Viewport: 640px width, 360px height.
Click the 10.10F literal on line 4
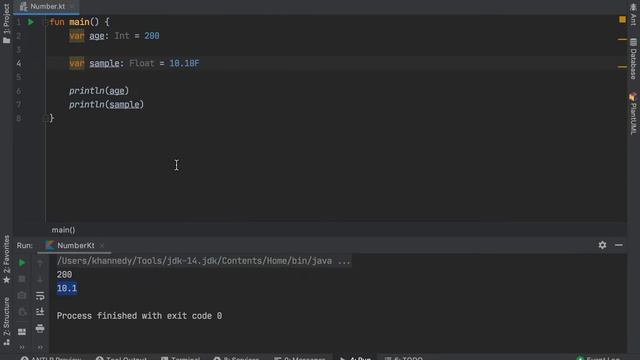click(x=184, y=63)
